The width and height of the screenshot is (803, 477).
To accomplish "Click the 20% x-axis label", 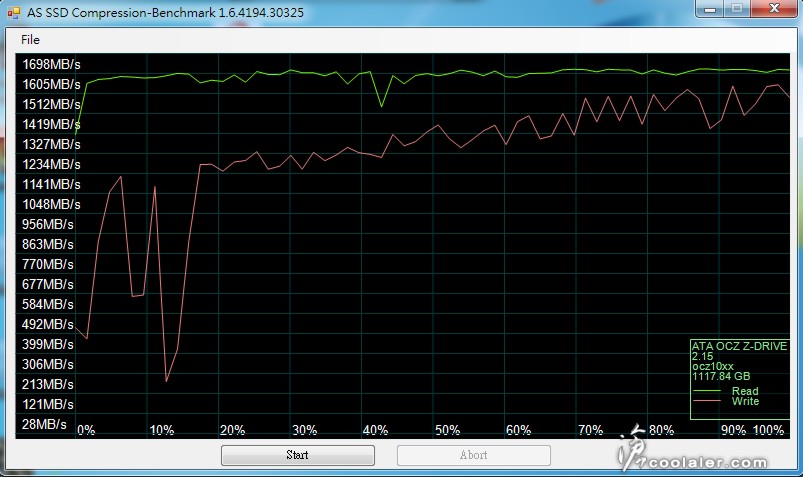I will (233, 430).
